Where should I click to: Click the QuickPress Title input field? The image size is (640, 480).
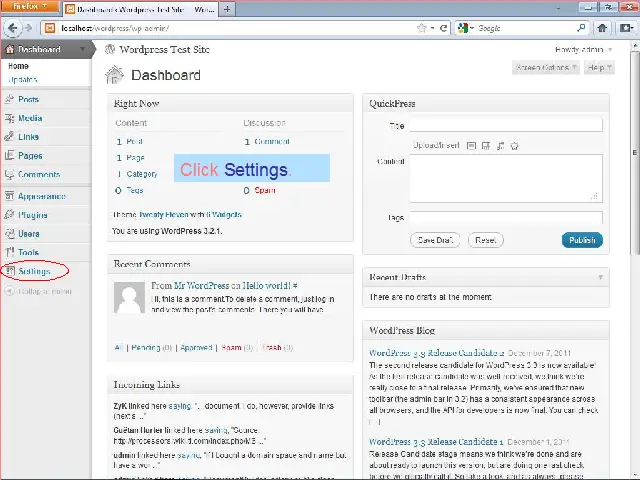click(505, 125)
